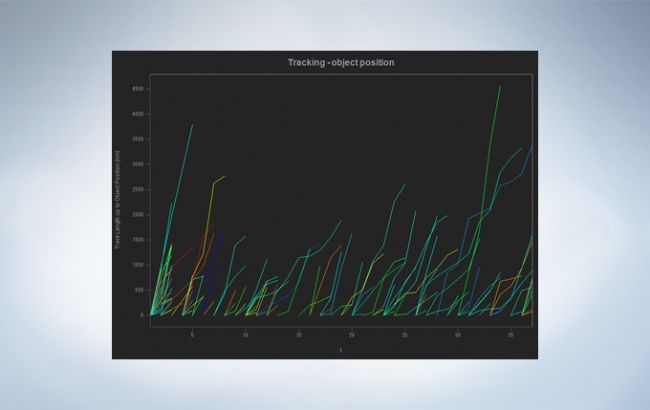The height and width of the screenshot is (410, 650).
Task: Select the 3500 tick on the vertical axis
Action: 140,138
